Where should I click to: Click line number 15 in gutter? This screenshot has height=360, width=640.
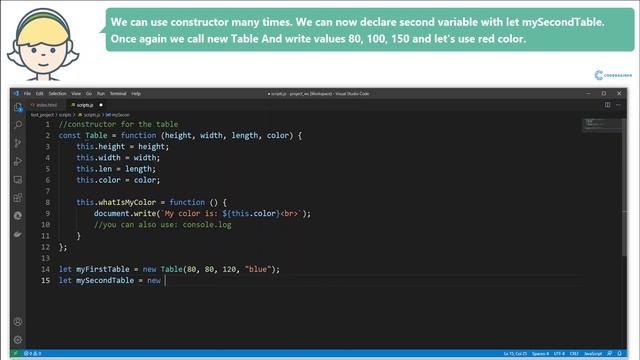tap(45, 280)
